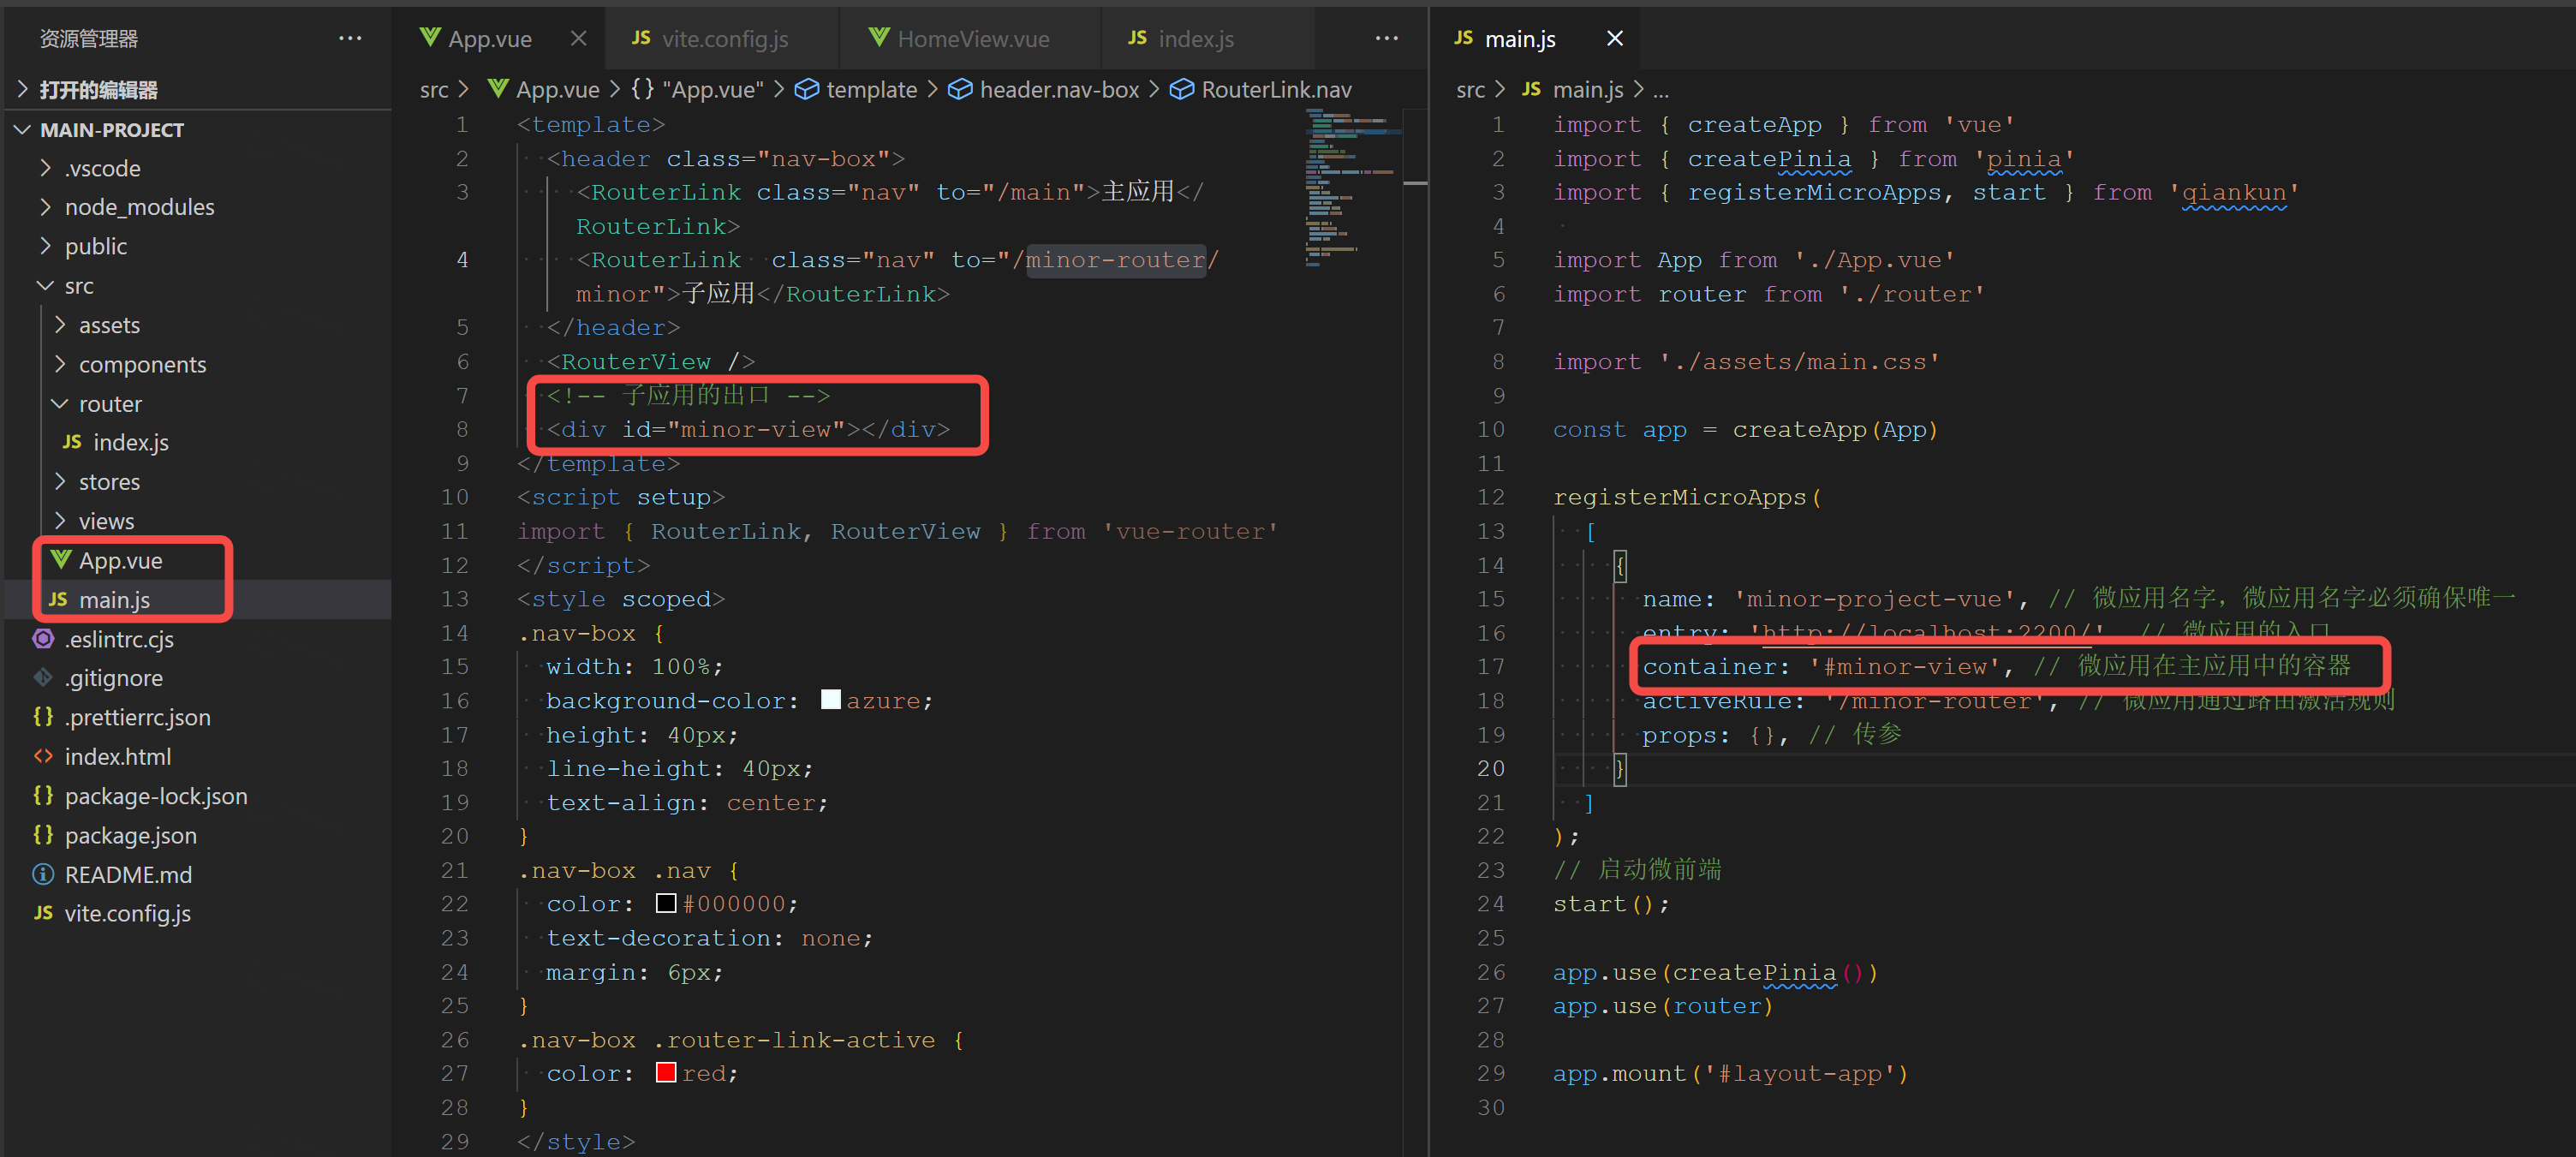Close the App.vue editor tab
This screenshot has width=2576, height=1157.
tap(578, 38)
